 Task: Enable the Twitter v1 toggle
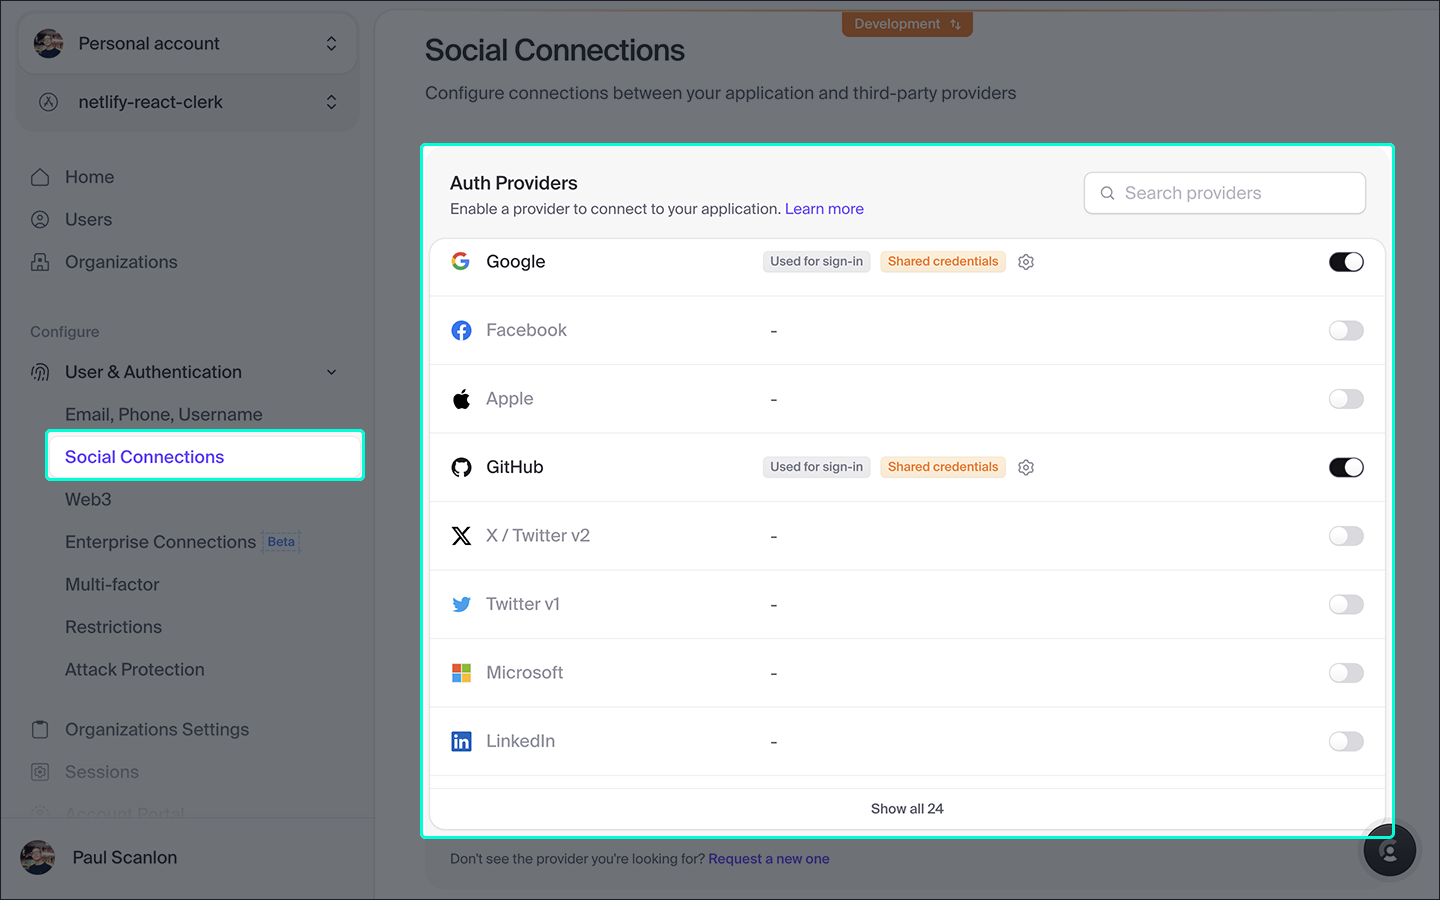point(1346,604)
